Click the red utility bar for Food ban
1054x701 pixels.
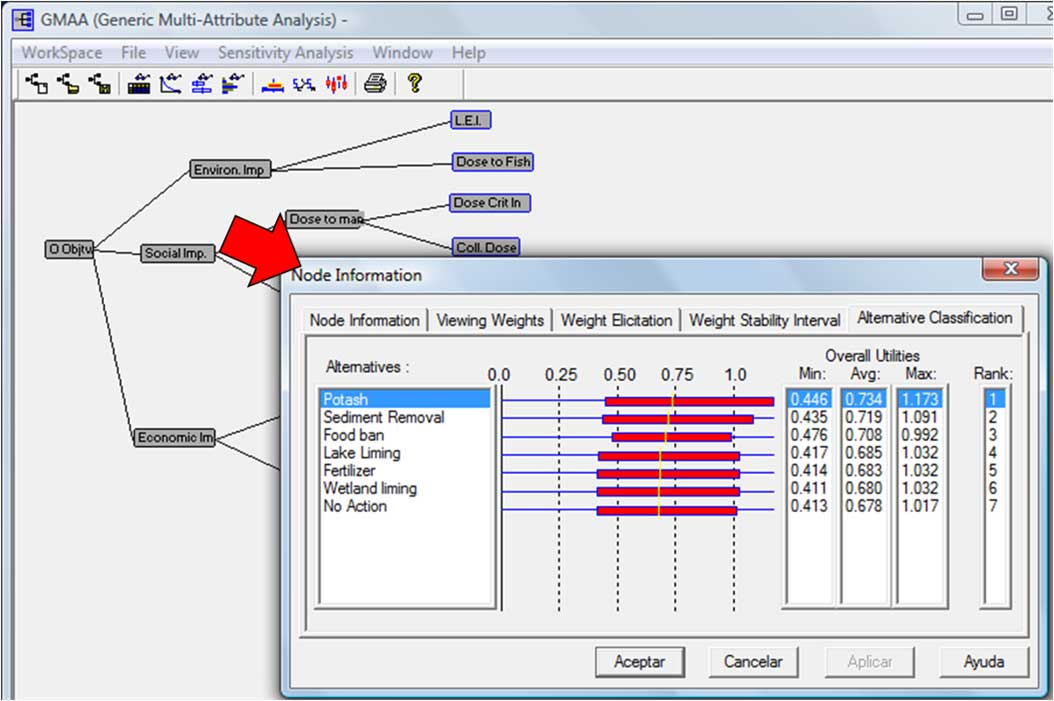pyautogui.click(x=671, y=436)
